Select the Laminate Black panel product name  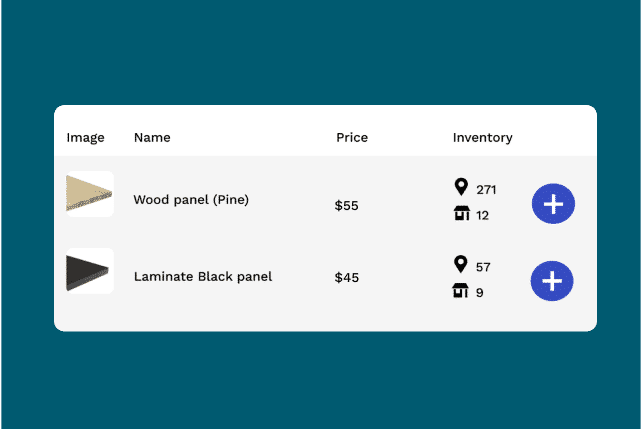click(x=203, y=276)
